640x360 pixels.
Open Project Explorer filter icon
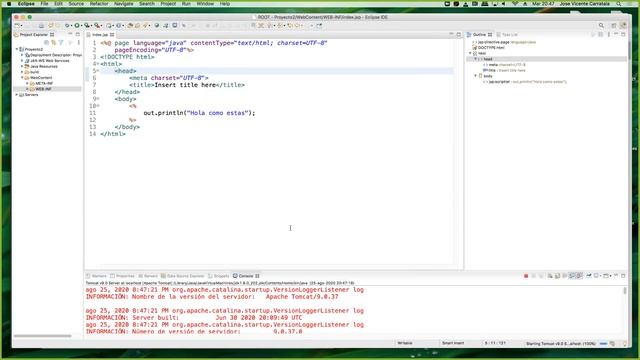tap(61, 42)
